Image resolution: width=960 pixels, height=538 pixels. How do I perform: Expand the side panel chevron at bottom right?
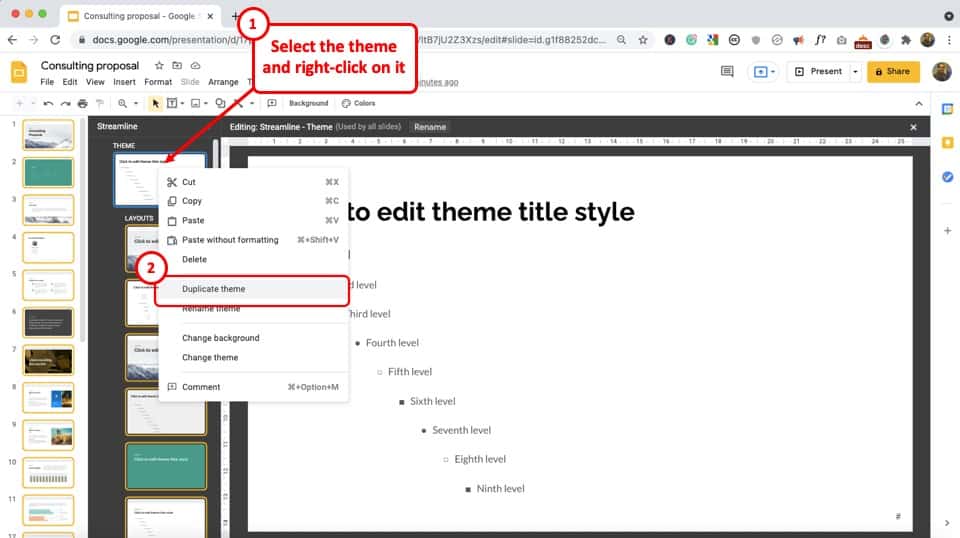point(947,523)
